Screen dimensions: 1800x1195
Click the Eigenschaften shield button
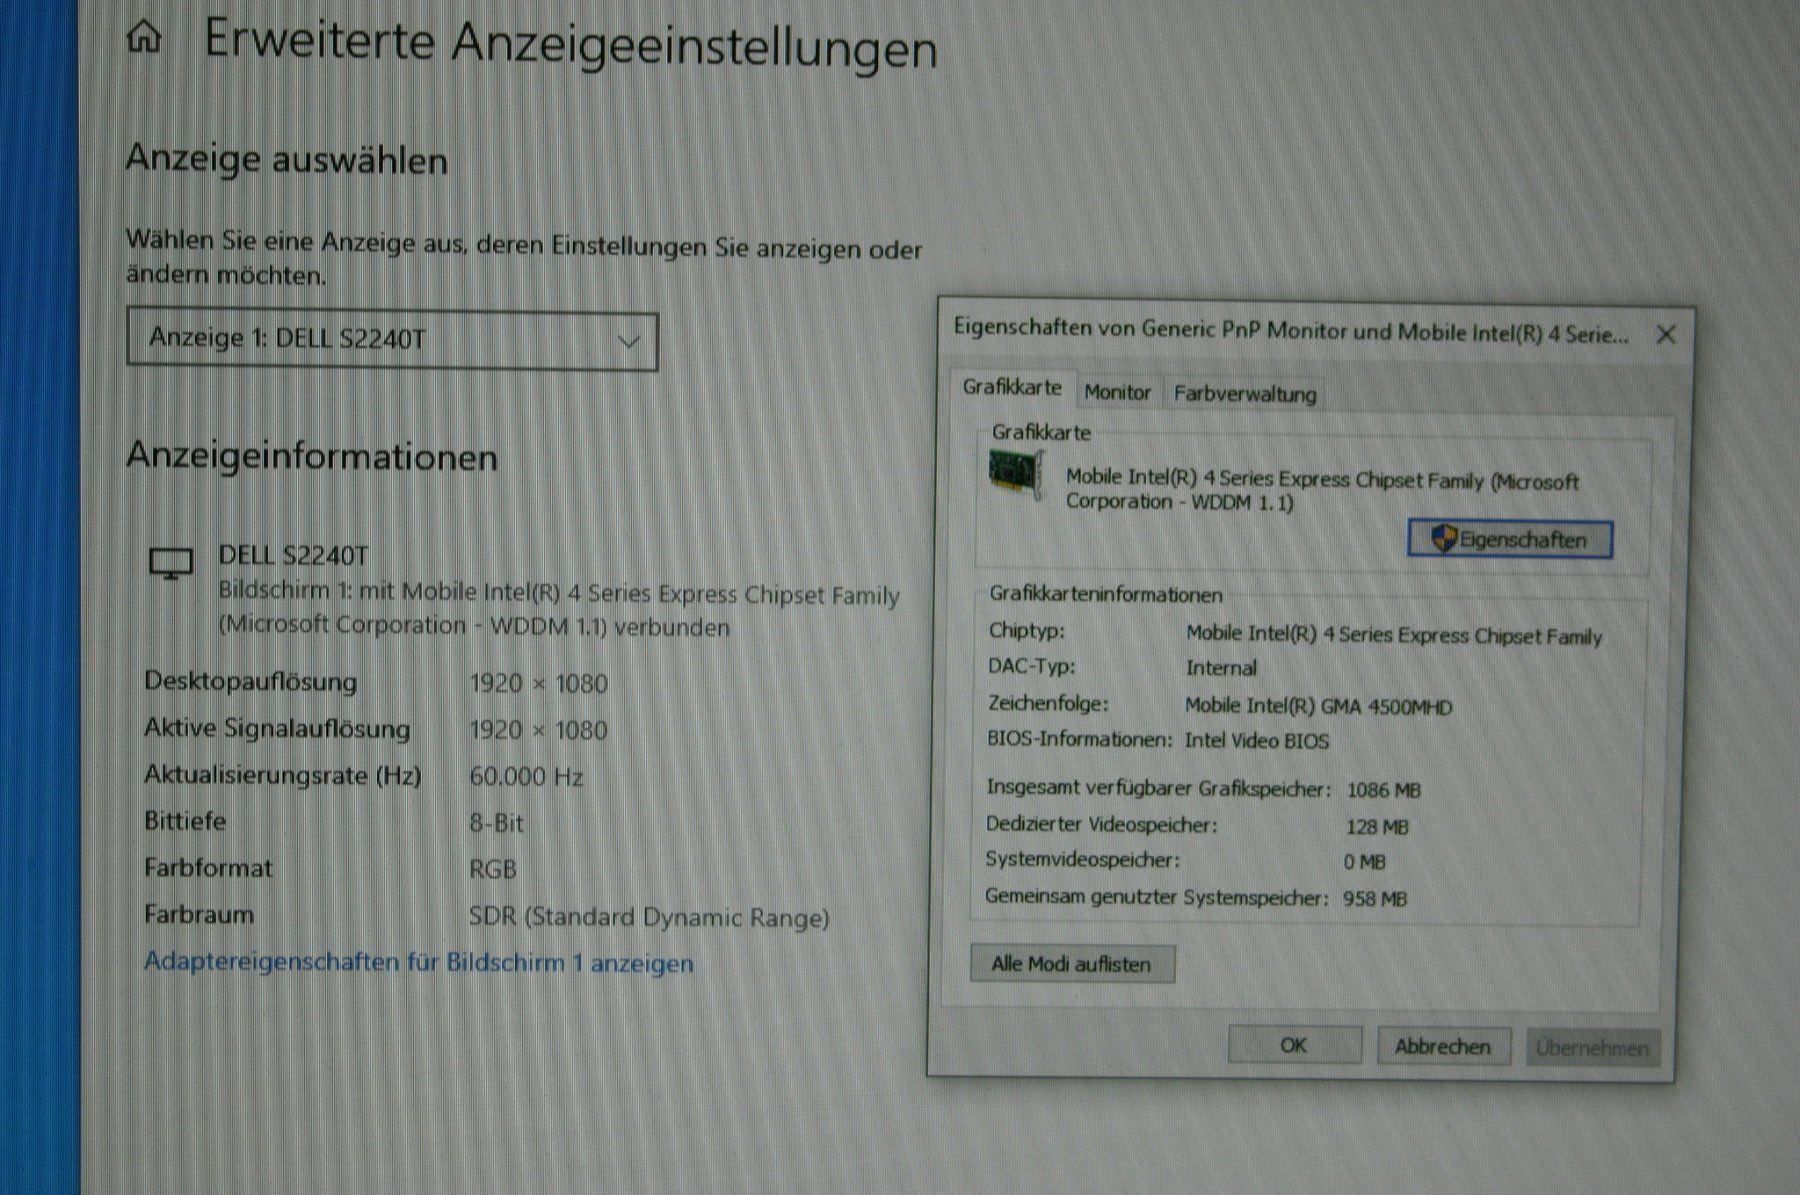coord(1510,540)
